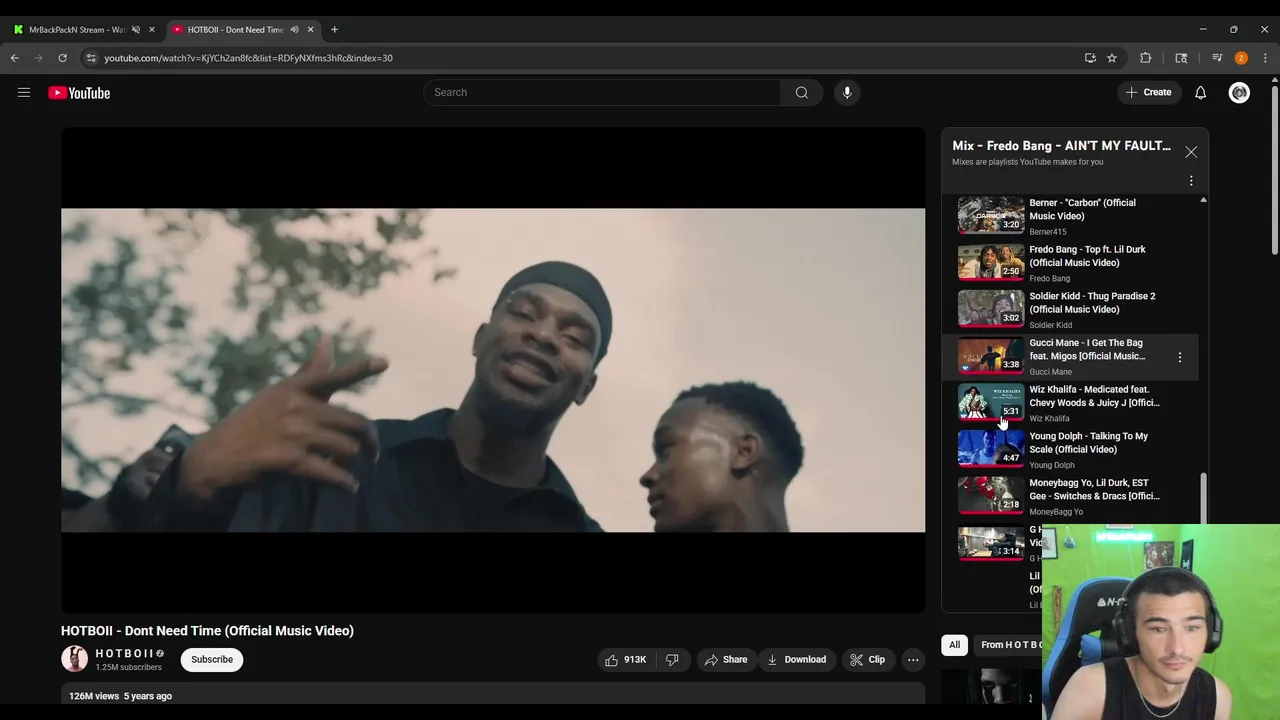Open more actions ellipsis under the video
The image size is (1280, 720).
pos(913,660)
